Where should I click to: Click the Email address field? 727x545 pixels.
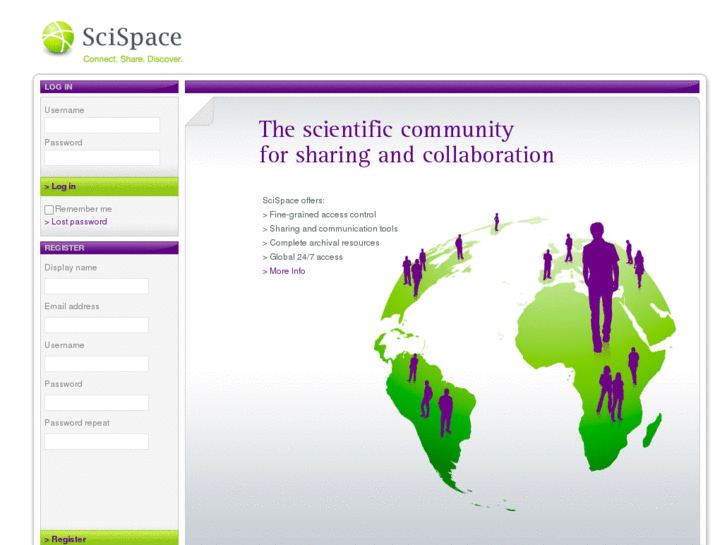[96, 325]
